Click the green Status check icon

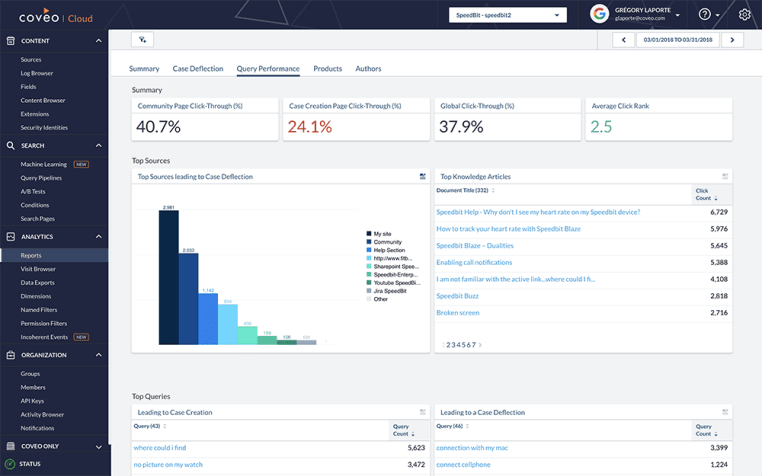[x=10, y=464]
